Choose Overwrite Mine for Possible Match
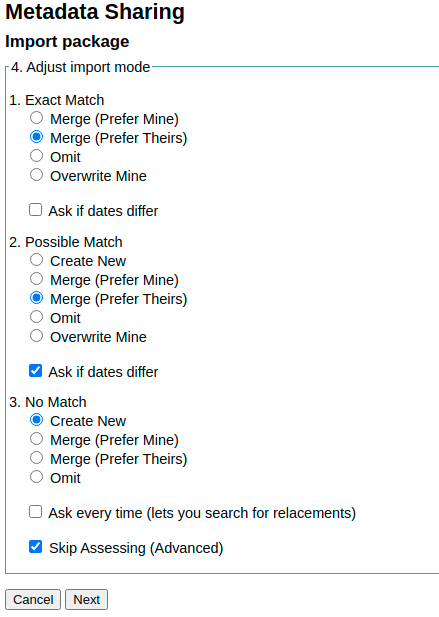This screenshot has width=439, height=617. pos(36,336)
